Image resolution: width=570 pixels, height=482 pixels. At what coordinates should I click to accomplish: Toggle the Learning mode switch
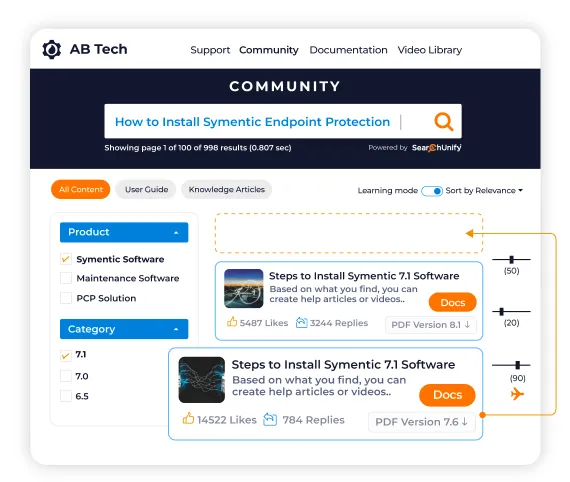[432, 191]
